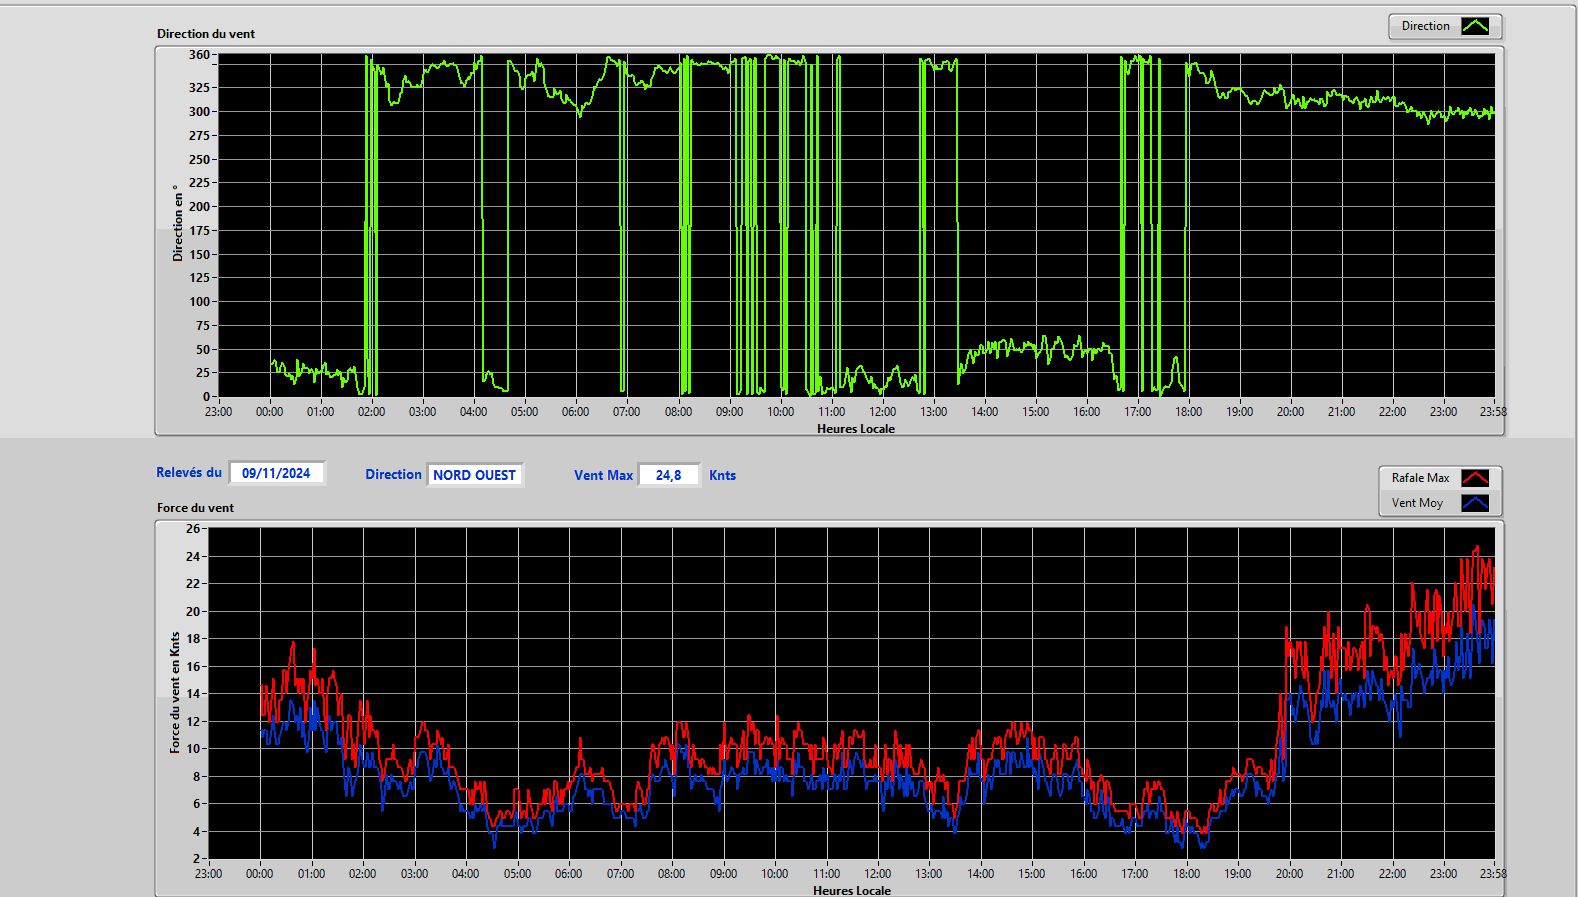The width and height of the screenshot is (1578, 897).
Task: Click the green Direction legend icon
Action: point(1475,26)
